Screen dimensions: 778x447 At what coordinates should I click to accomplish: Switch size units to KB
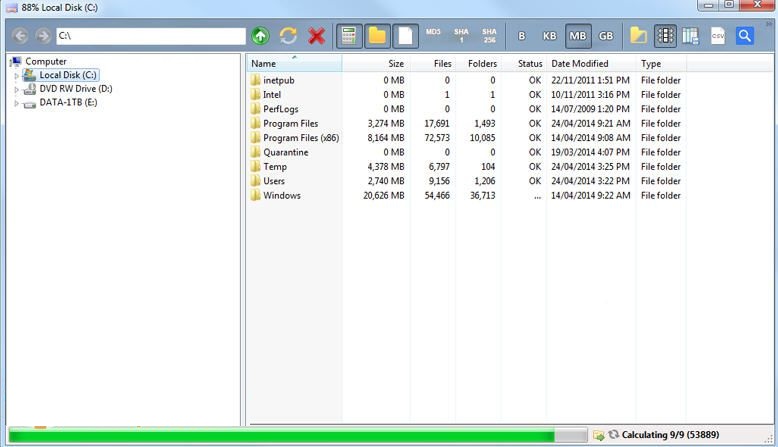click(550, 36)
